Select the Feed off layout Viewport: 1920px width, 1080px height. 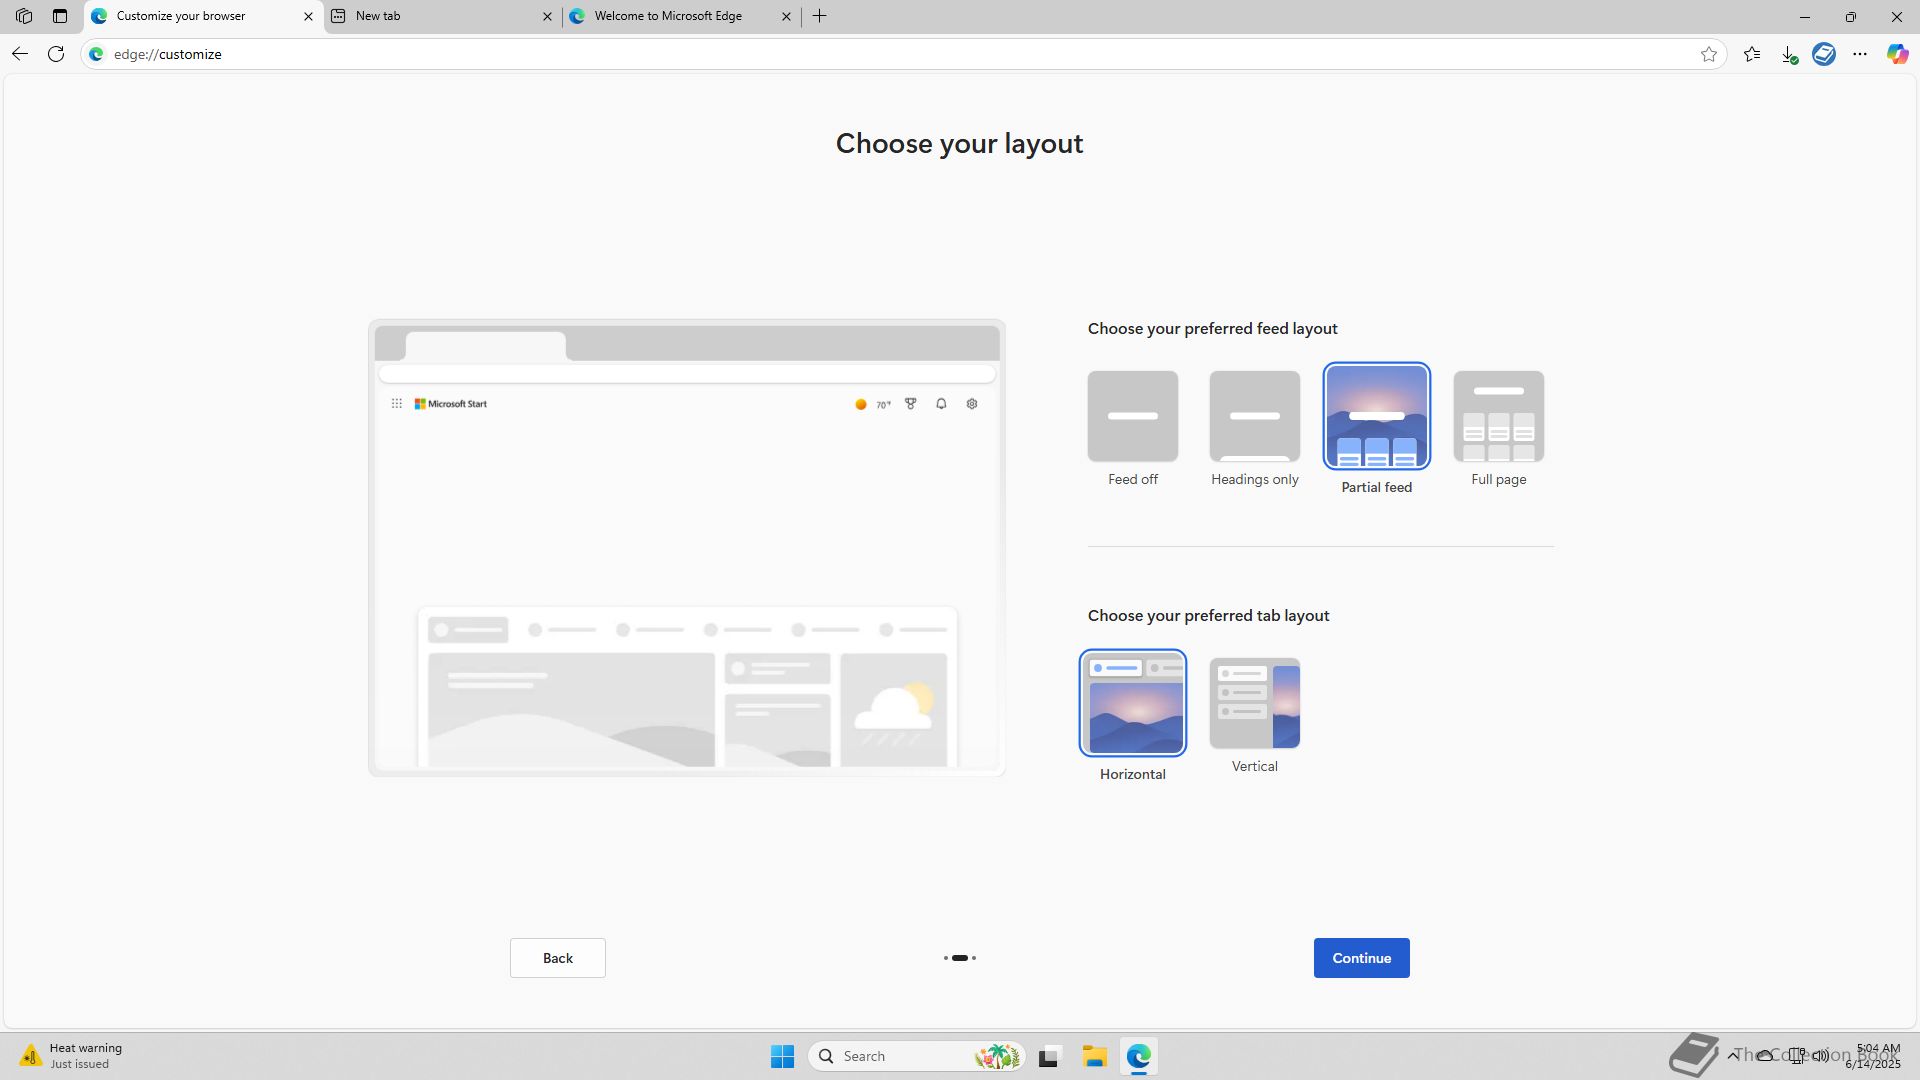pos(1132,416)
